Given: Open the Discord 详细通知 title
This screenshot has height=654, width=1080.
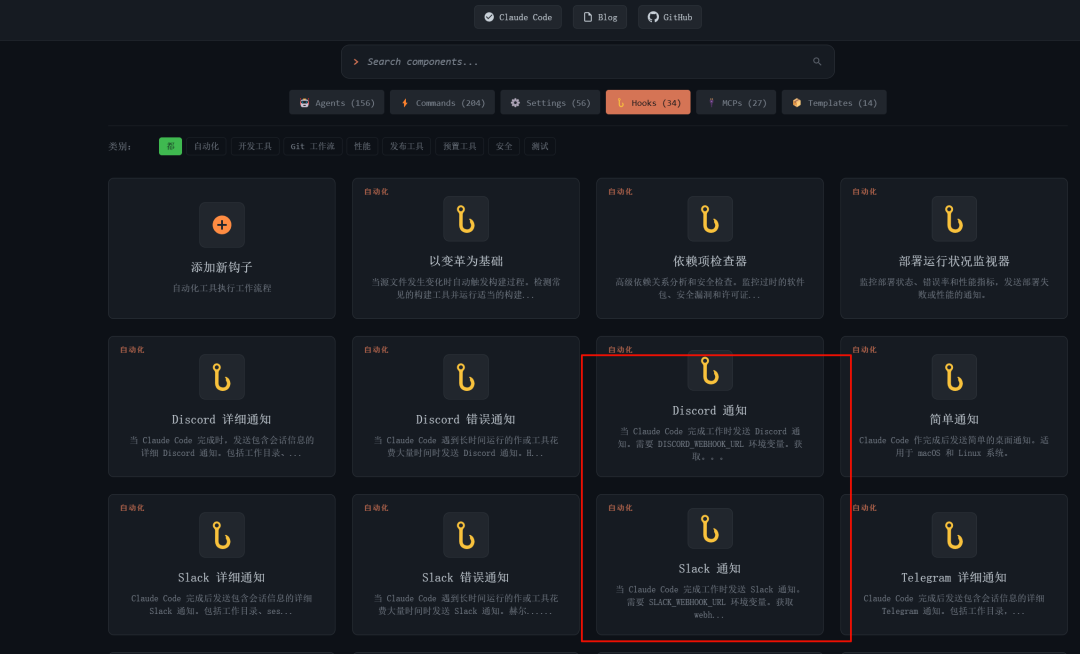Looking at the screenshot, I should click(x=222, y=419).
